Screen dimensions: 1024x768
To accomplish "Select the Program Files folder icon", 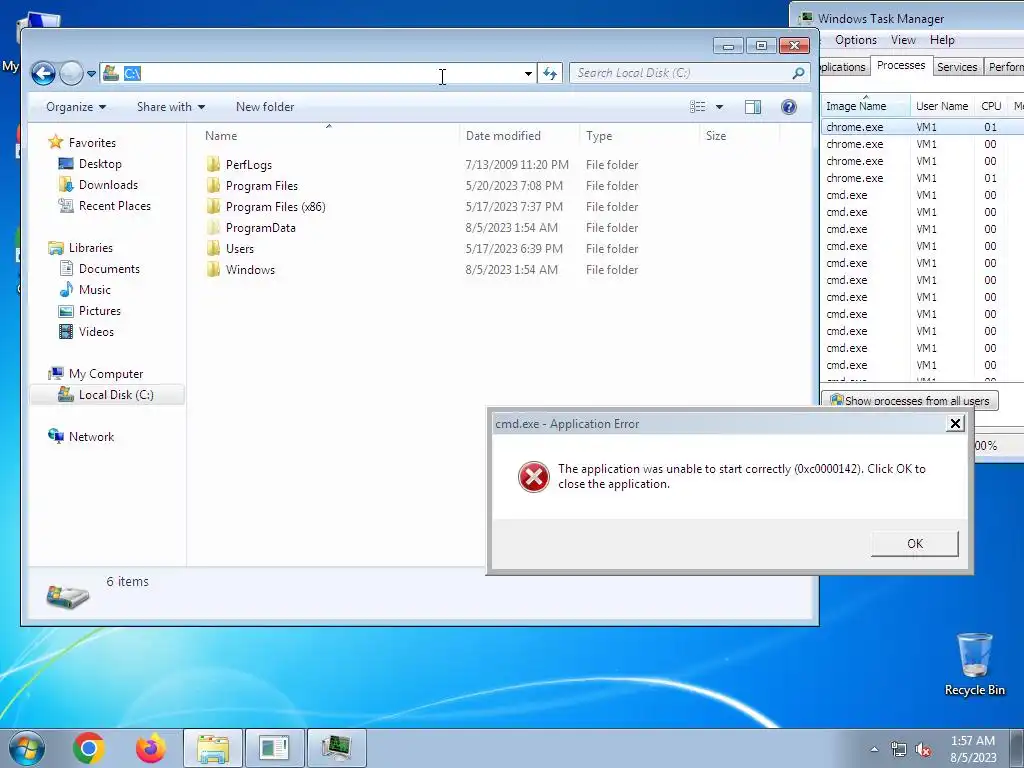I will tap(213, 185).
